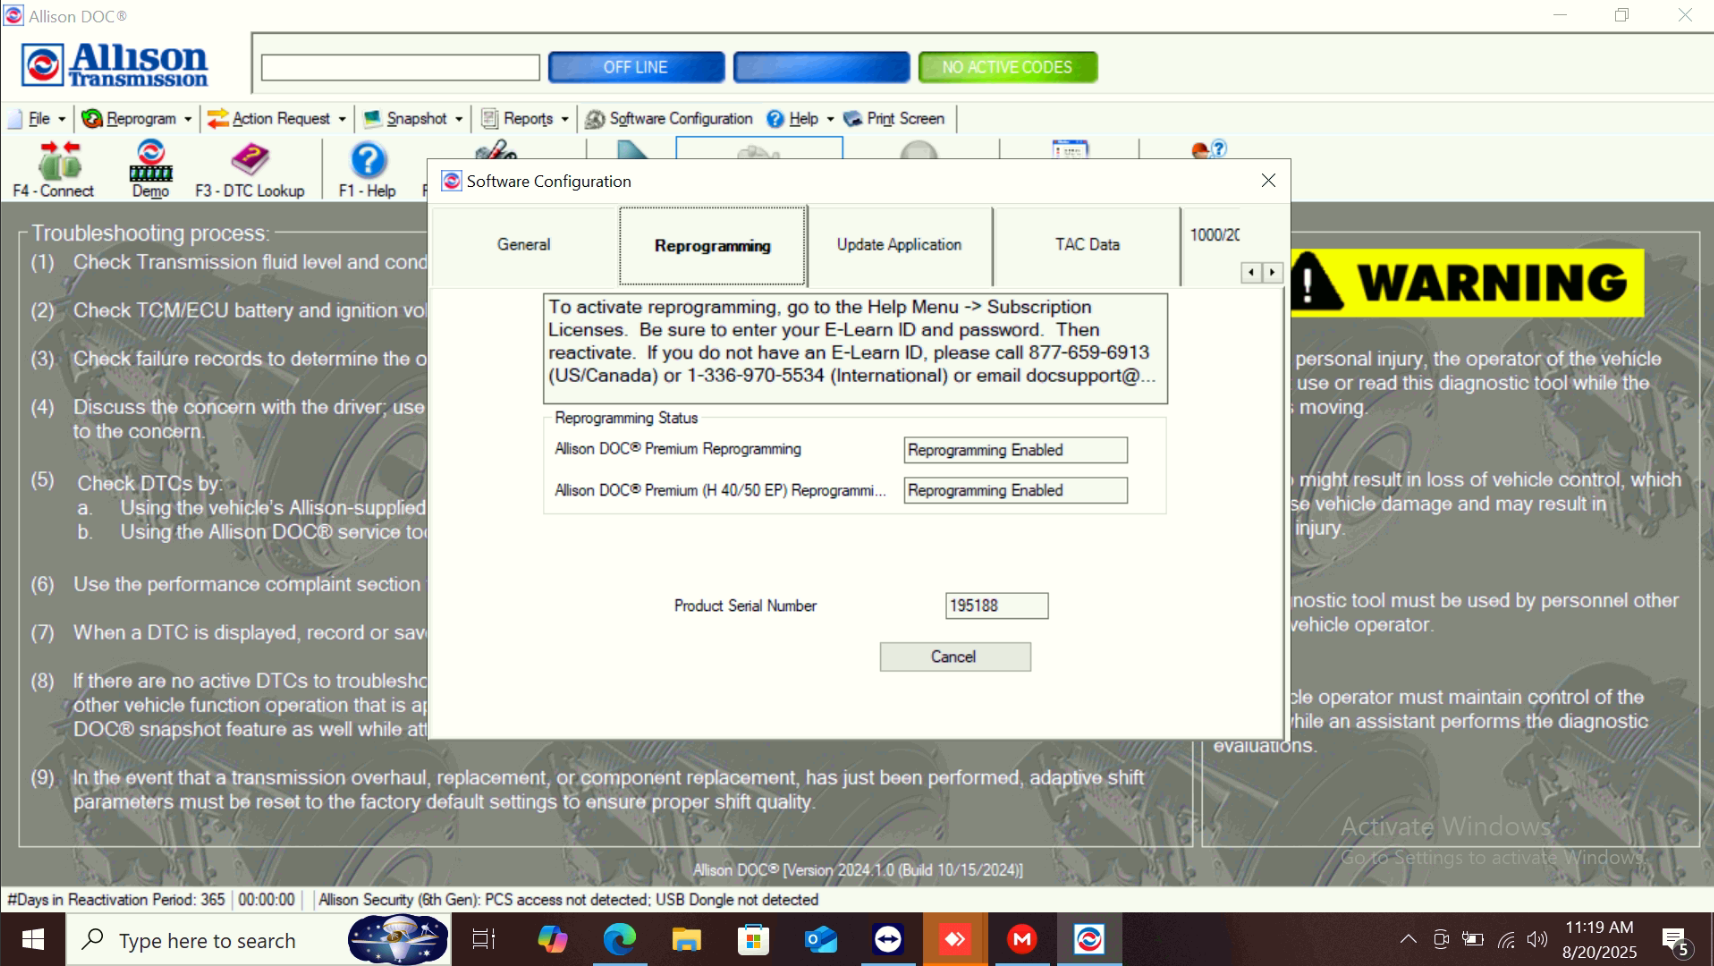Screen dimensions: 1714x966
Task: Open the Windows Start menu
Action: point(33,940)
